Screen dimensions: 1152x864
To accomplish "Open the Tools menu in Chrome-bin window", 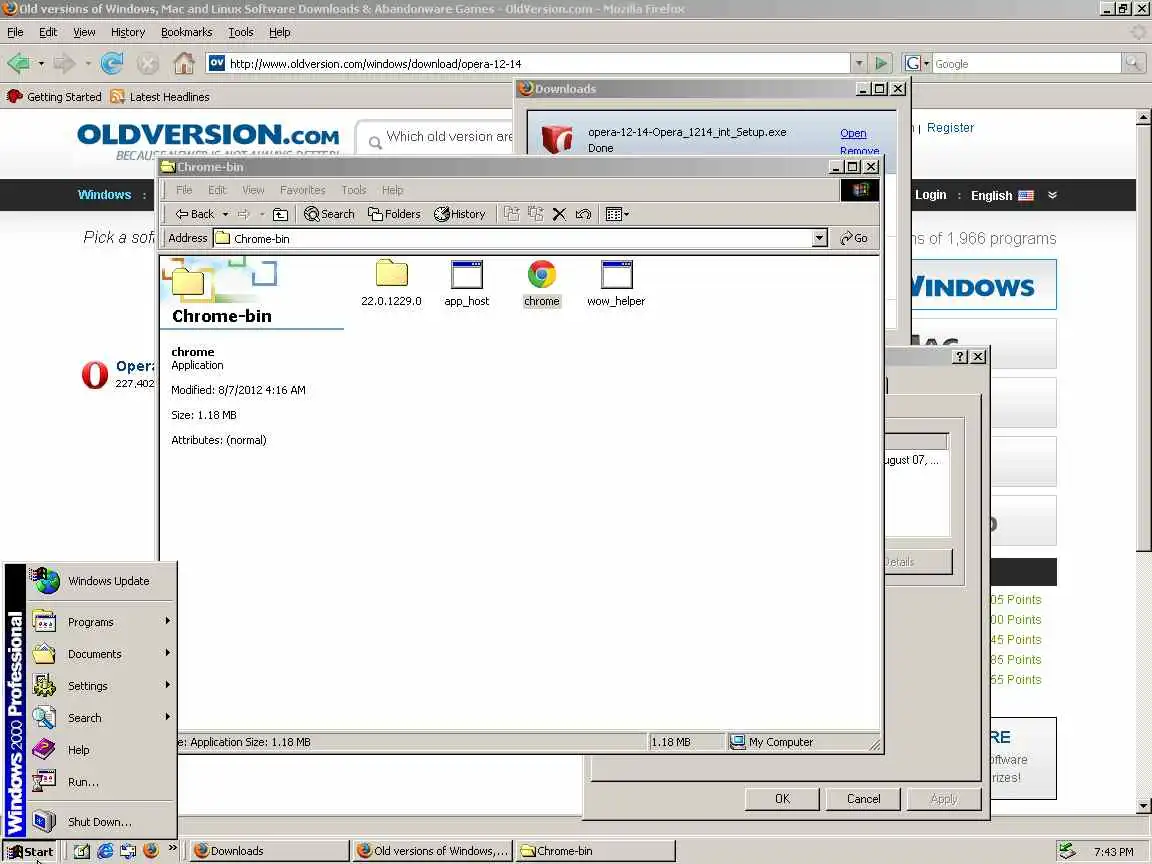I will pos(353,190).
